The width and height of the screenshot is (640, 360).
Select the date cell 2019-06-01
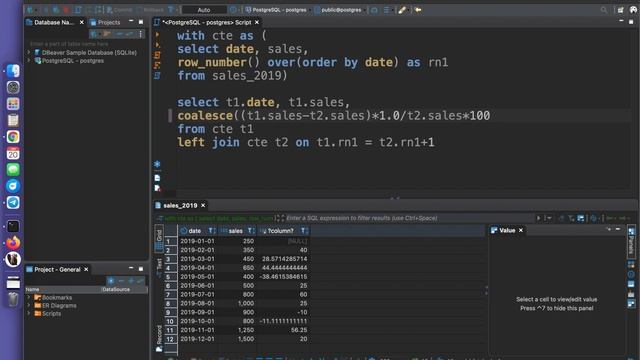click(x=198, y=285)
